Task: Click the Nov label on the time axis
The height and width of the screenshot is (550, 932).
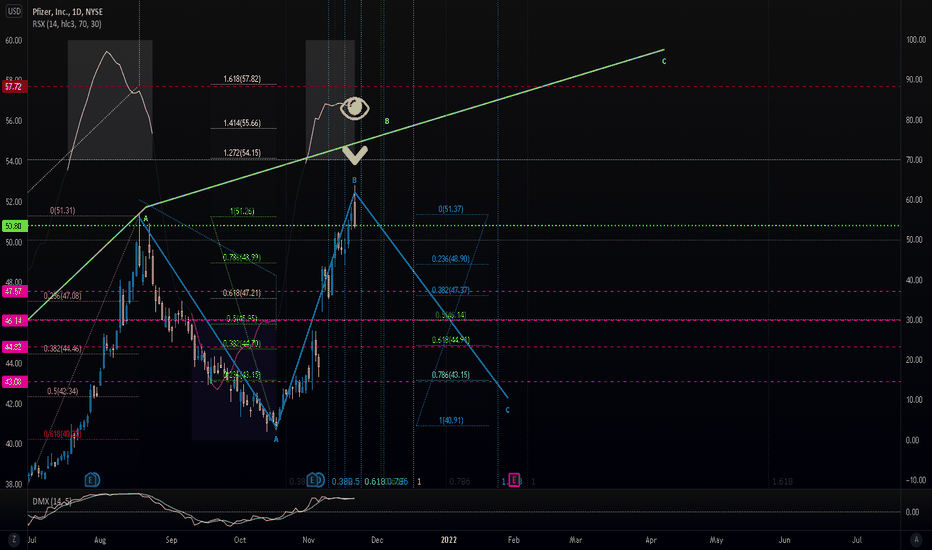Action: (x=308, y=540)
